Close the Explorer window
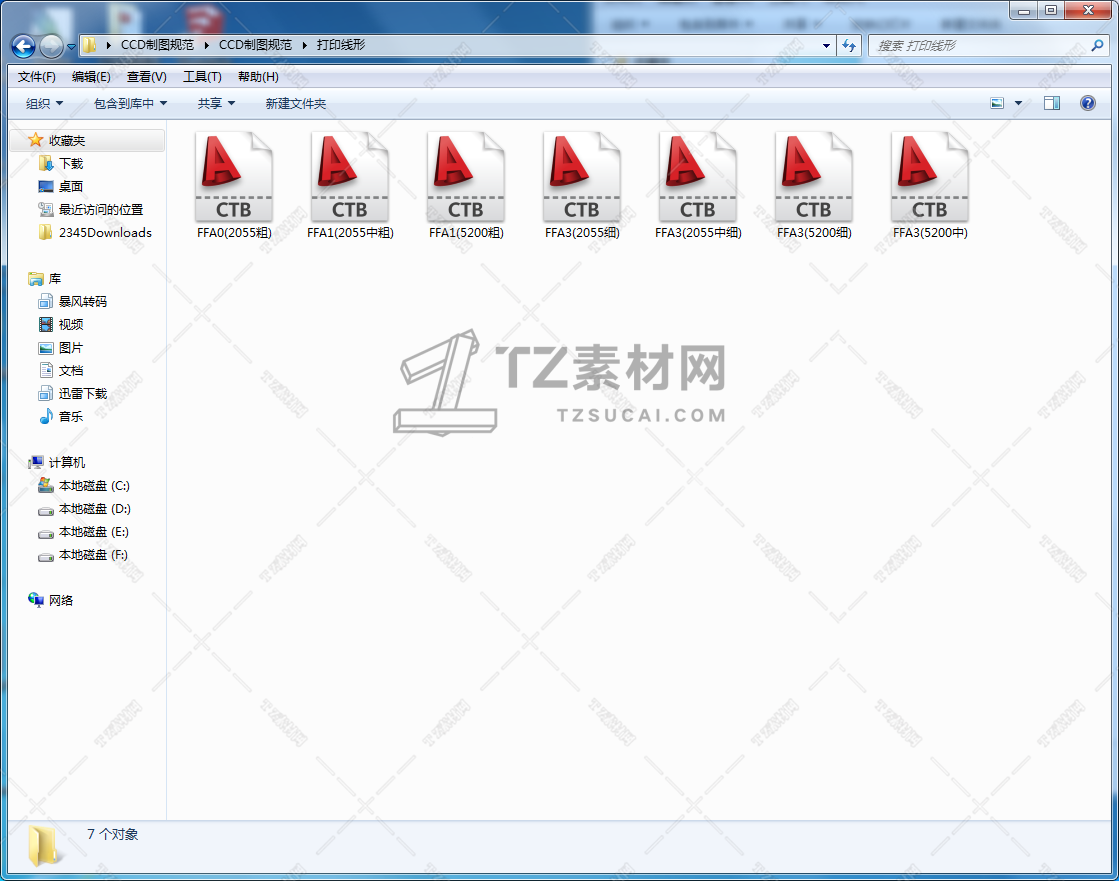 (1088, 10)
